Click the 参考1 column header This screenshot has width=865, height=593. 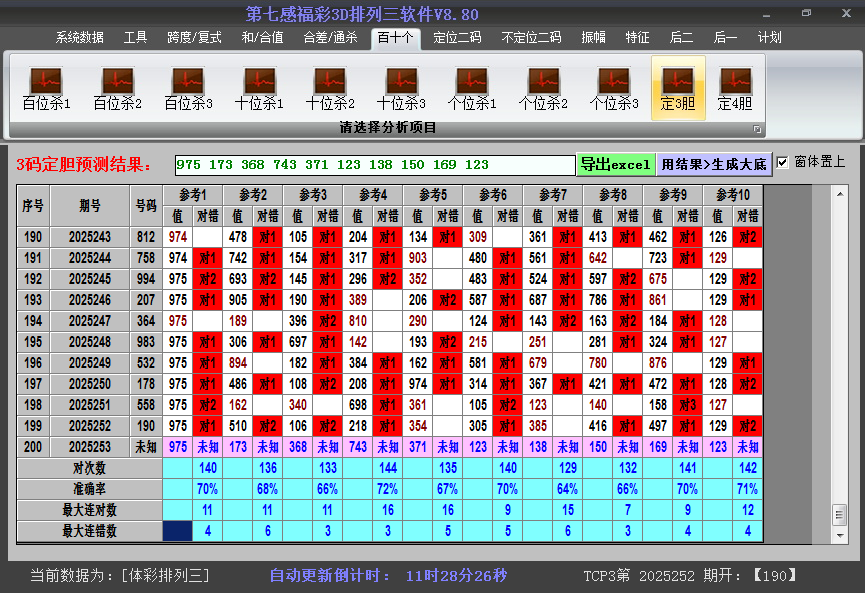click(193, 194)
